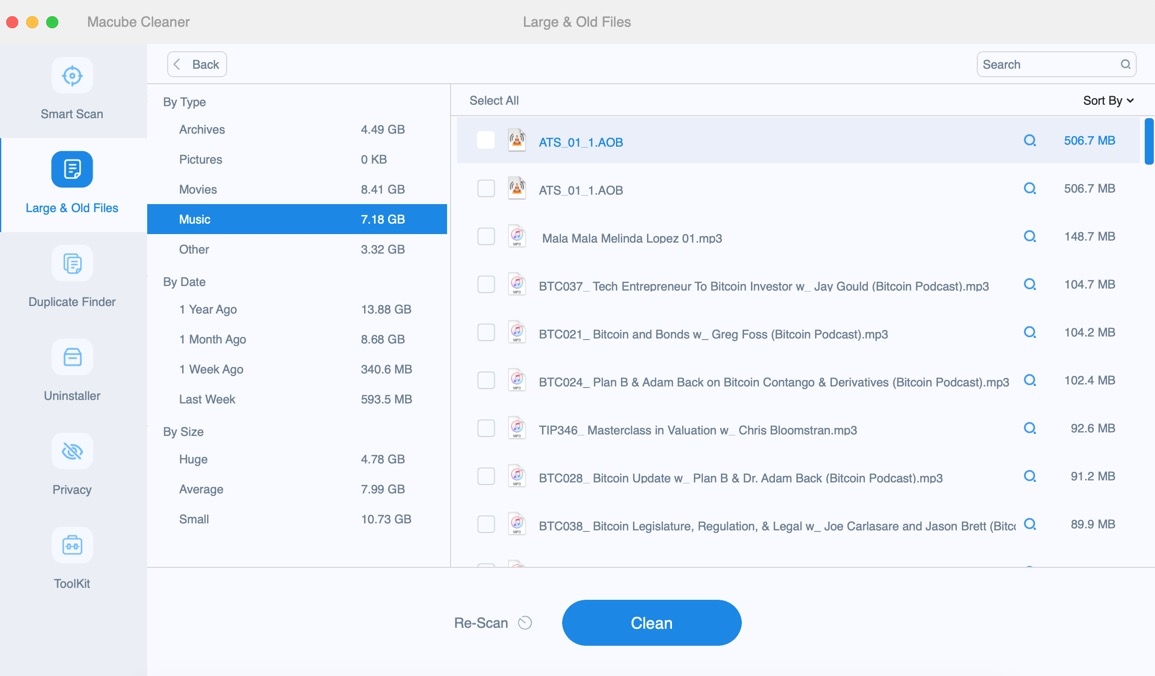The height and width of the screenshot is (676, 1155).
Task: Click the mp3 file icon of TIP346 row
Action: pyautogui.click(x=517, y=428)
